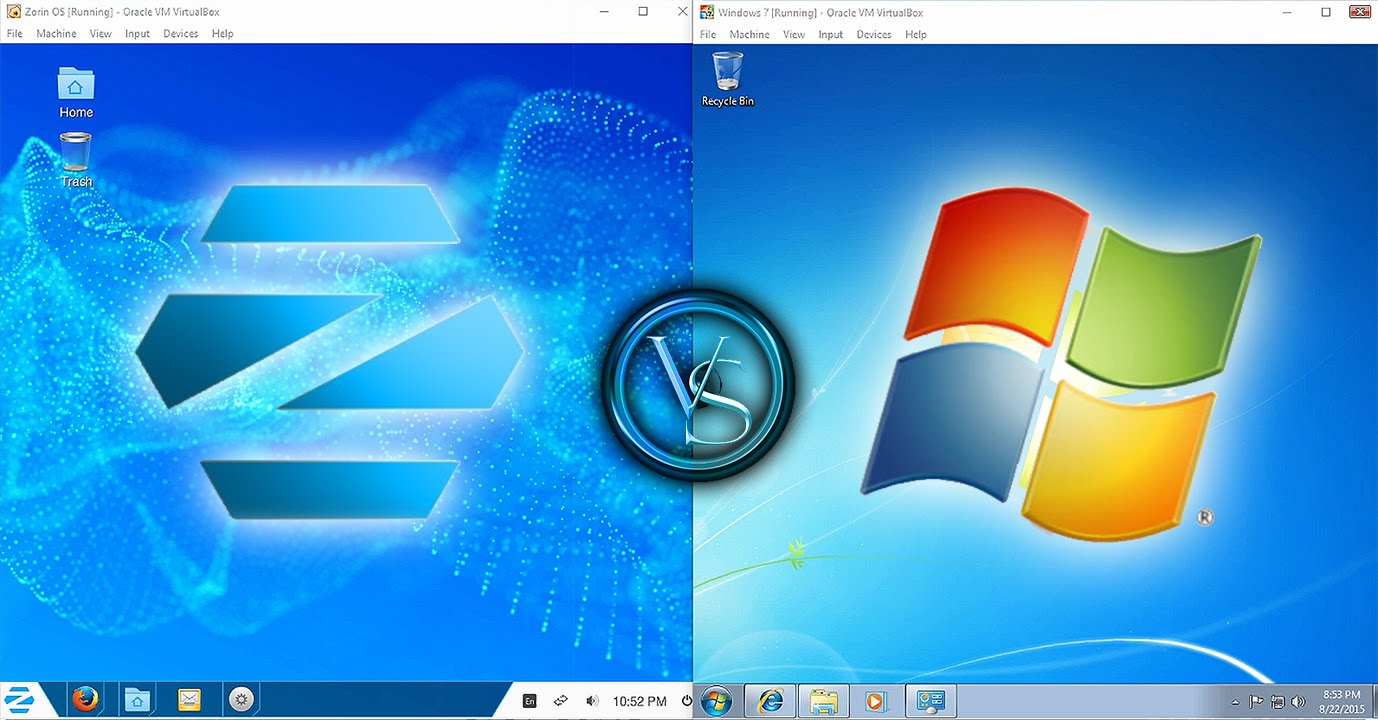Open Windows Explorer from the taskbar

[x=824, y=701]
